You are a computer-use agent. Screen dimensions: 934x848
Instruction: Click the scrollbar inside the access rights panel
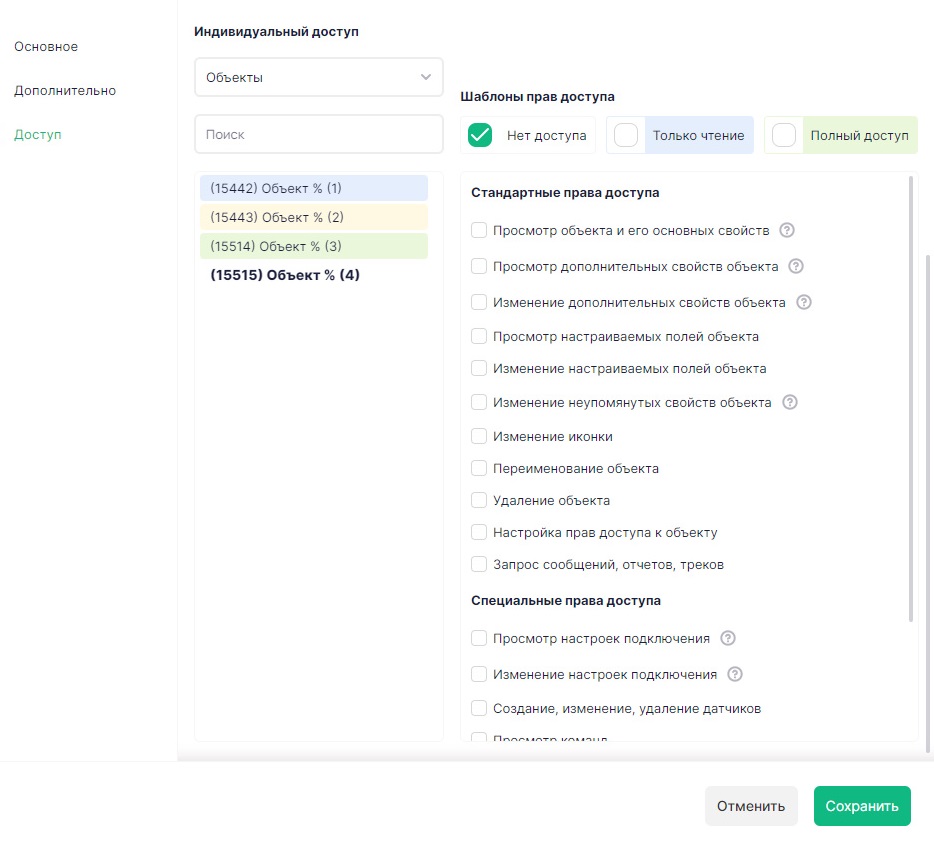pos(911,399)
